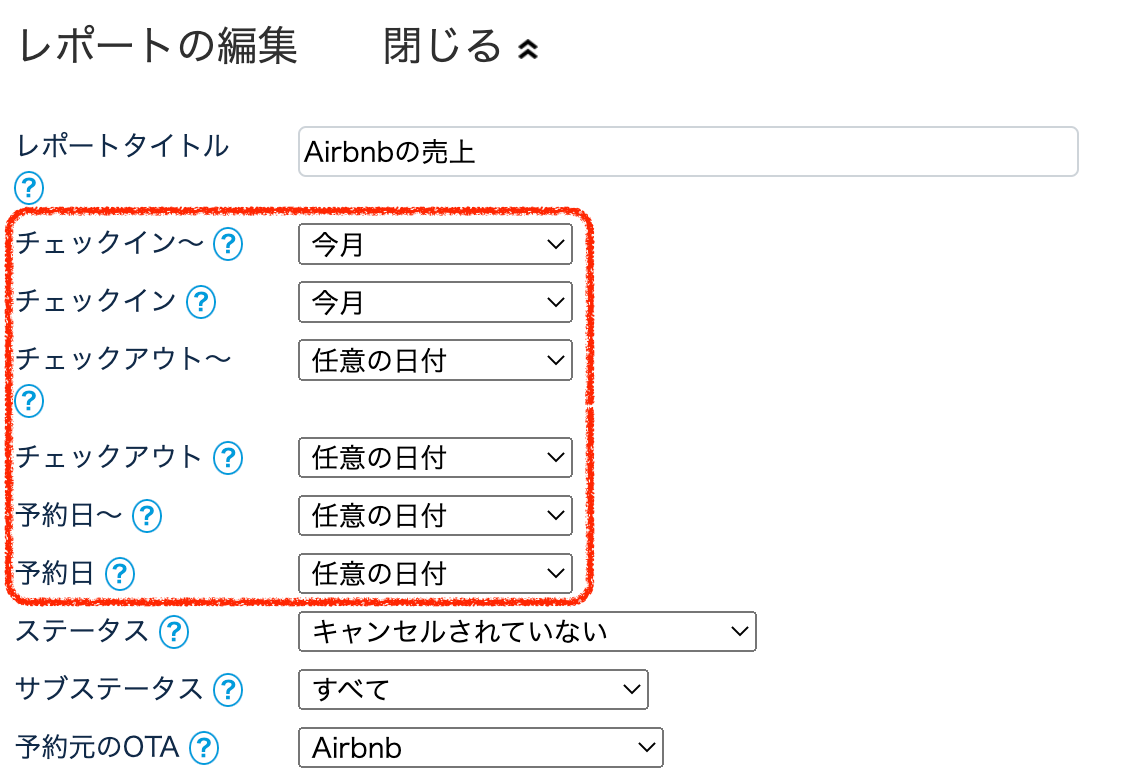
Task: Click help icon next to サブステータス
Action: click(x=229, y=689)
